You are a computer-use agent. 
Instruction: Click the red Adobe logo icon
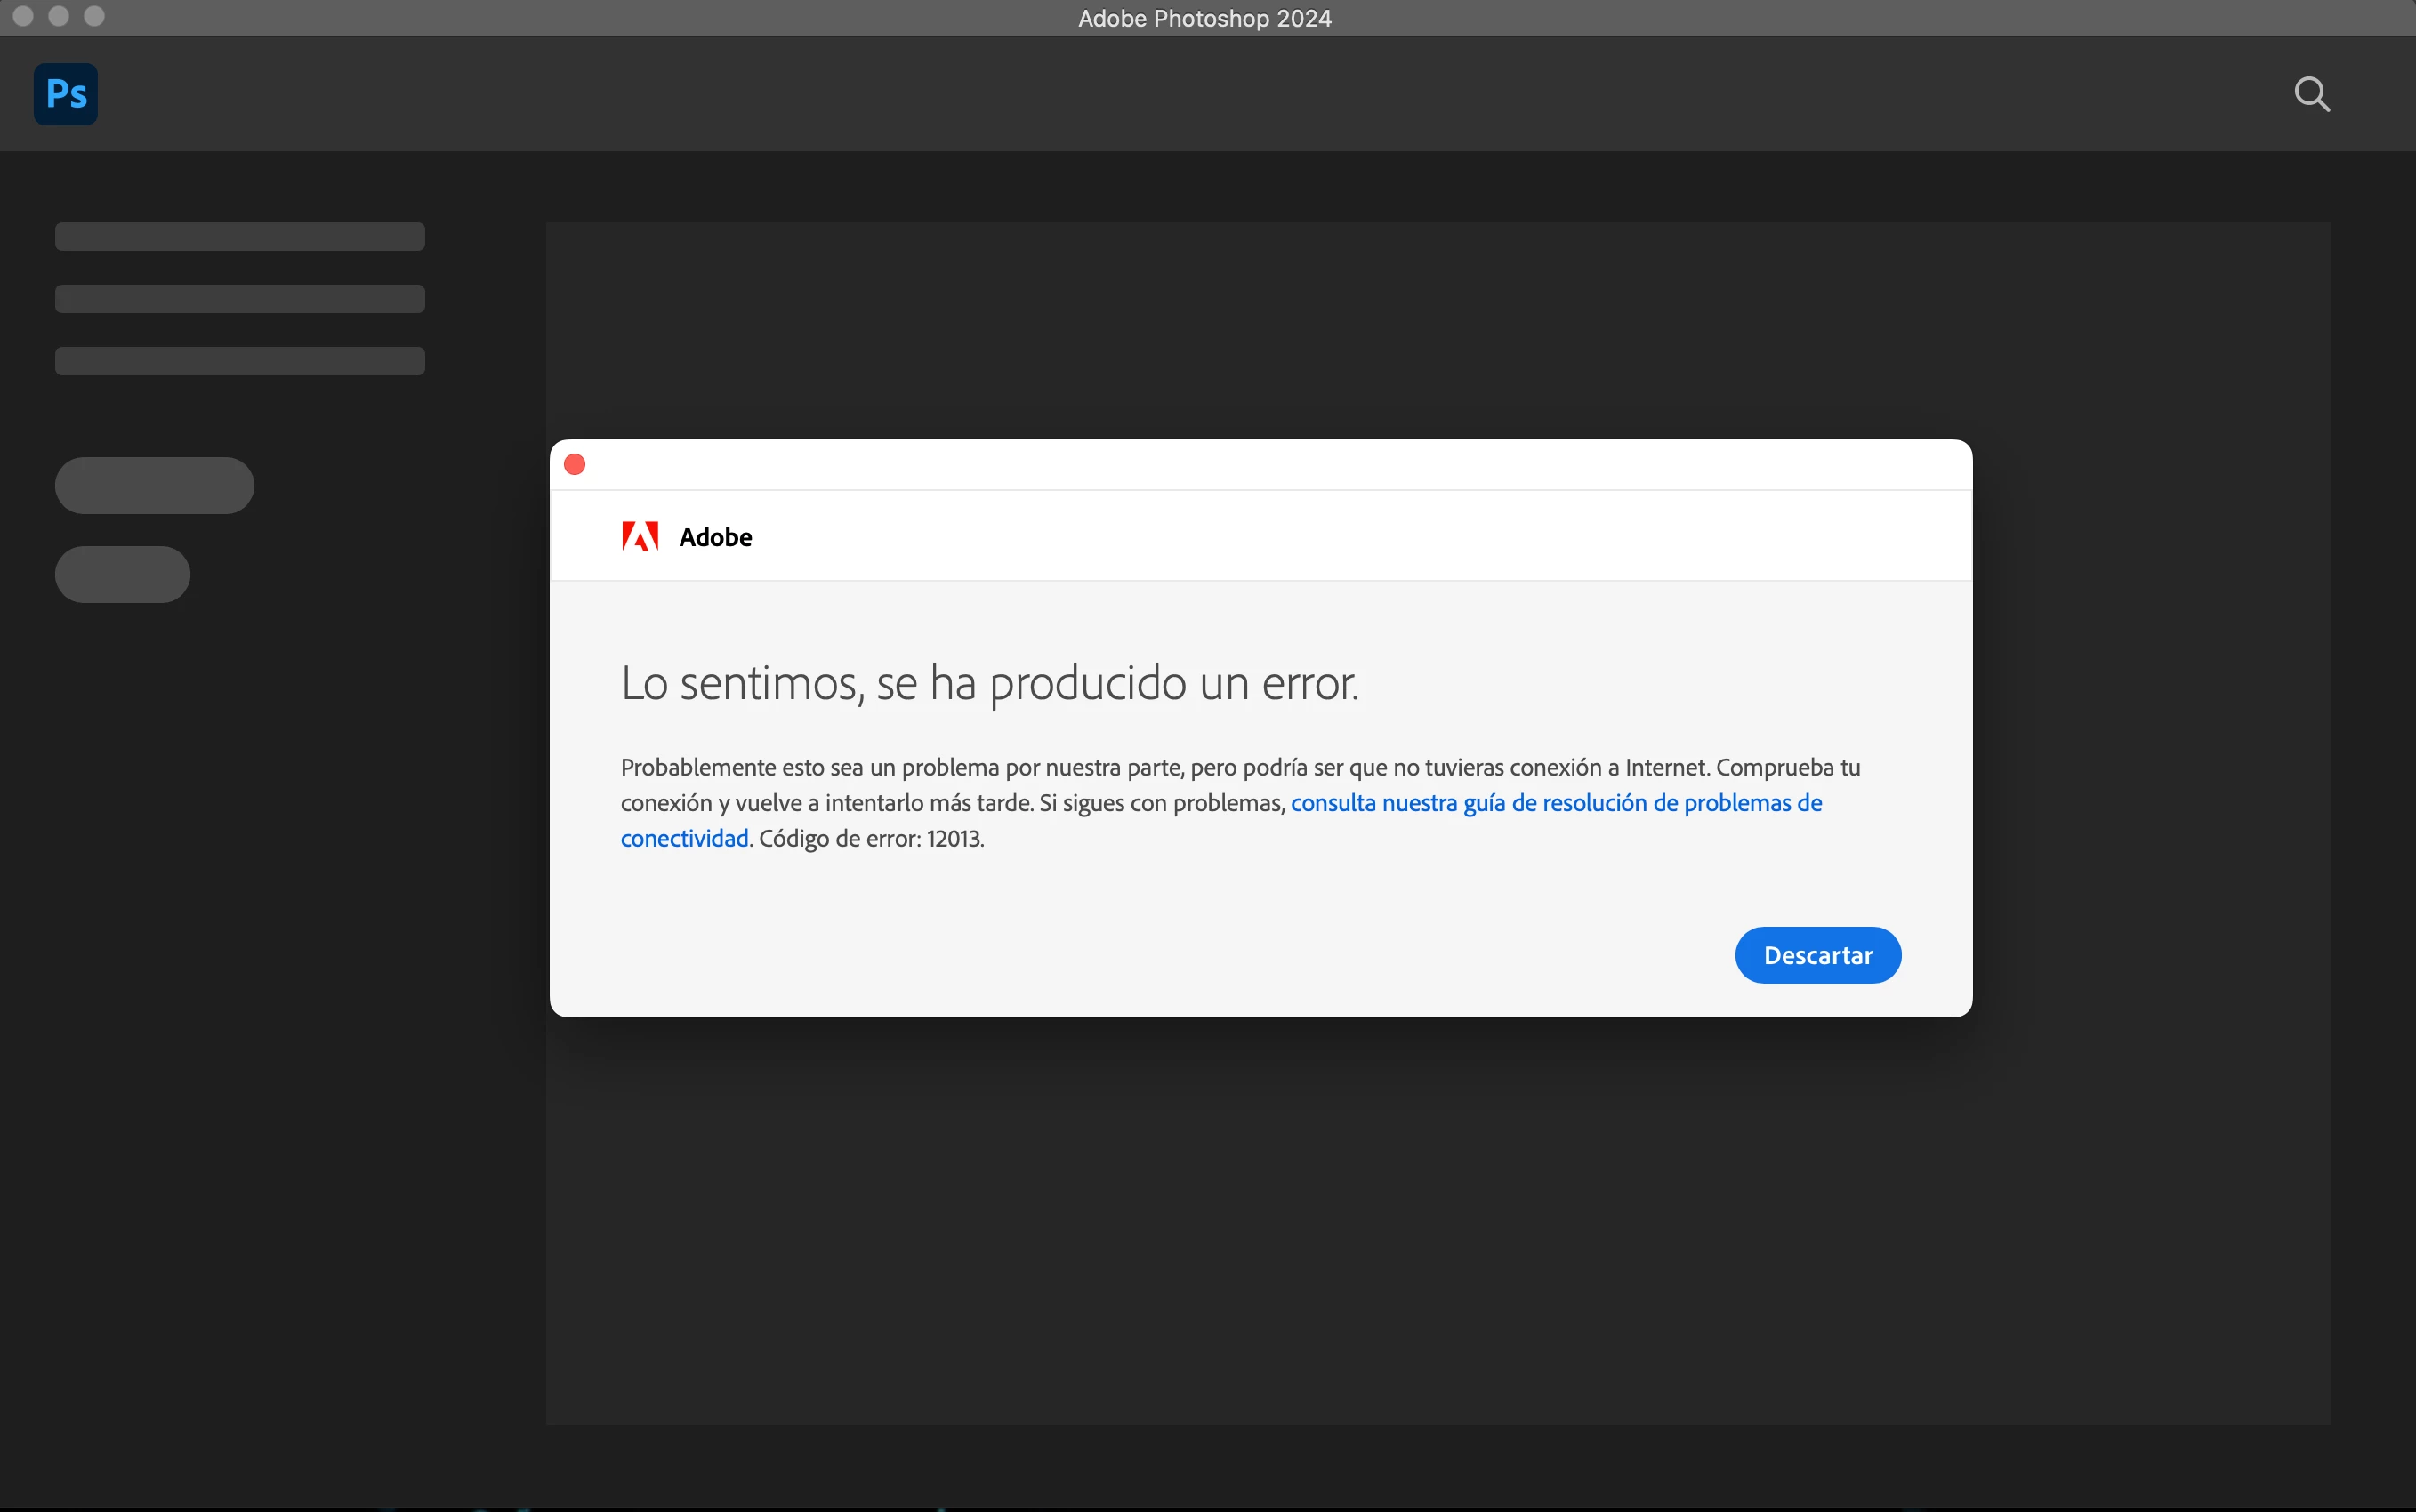click(x=640, y=537)
